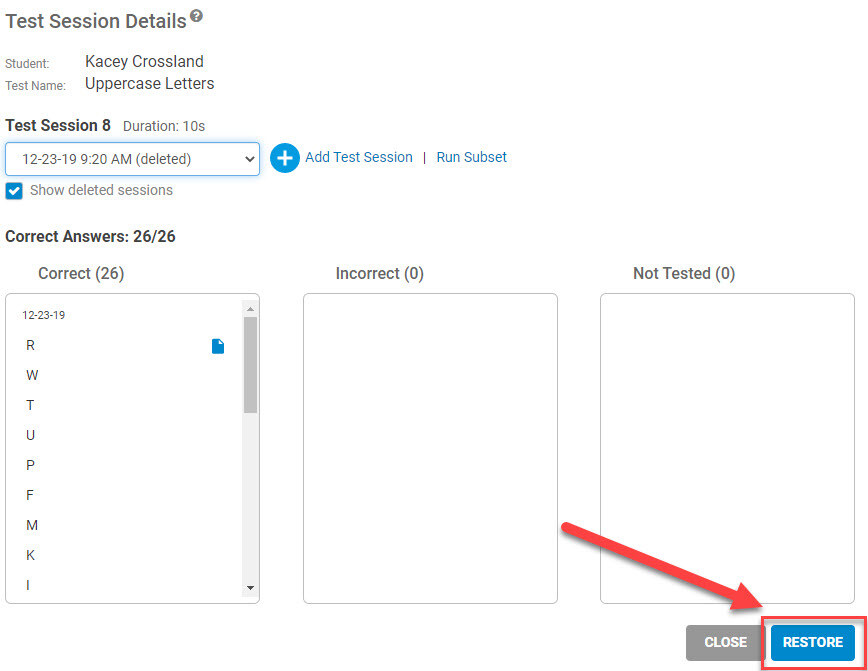Select letter T in Correct list
This screenshot has height=671, width=868.
(30, 405)
